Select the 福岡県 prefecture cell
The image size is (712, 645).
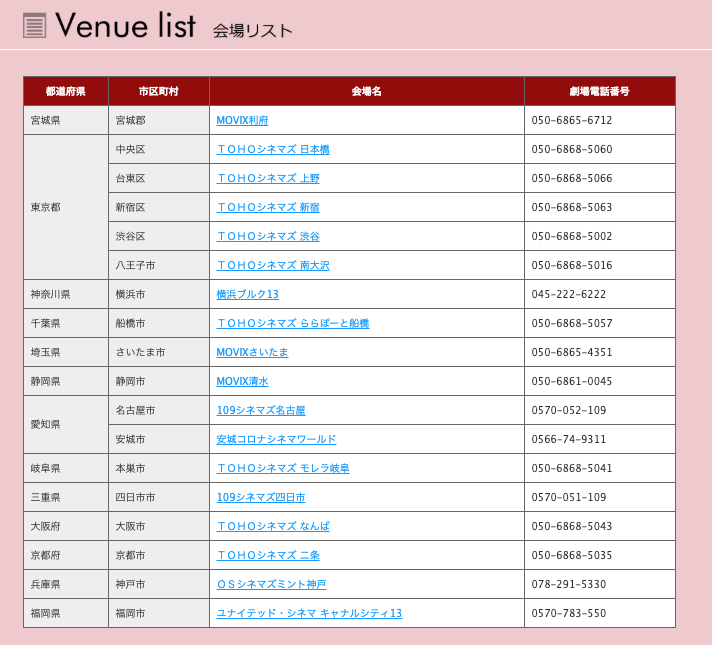(66, 613)
